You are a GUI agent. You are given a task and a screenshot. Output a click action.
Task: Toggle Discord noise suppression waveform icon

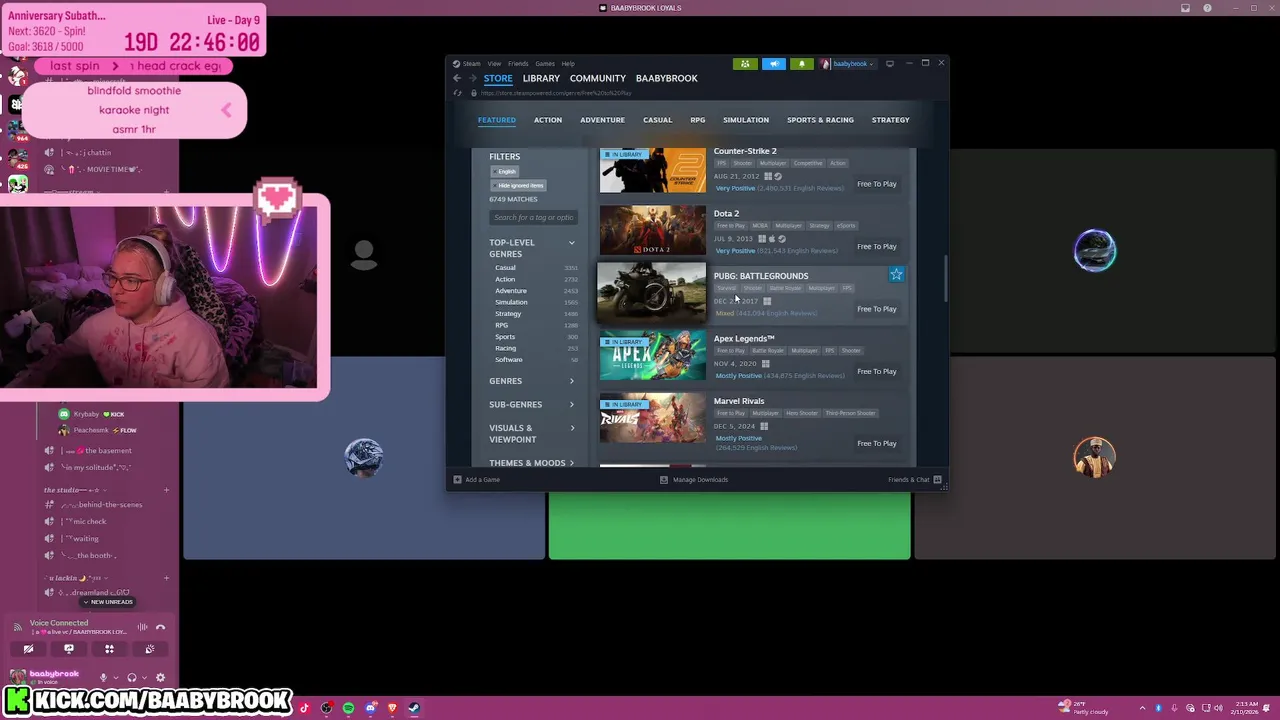pyautogui.click(x=142, y=627)
